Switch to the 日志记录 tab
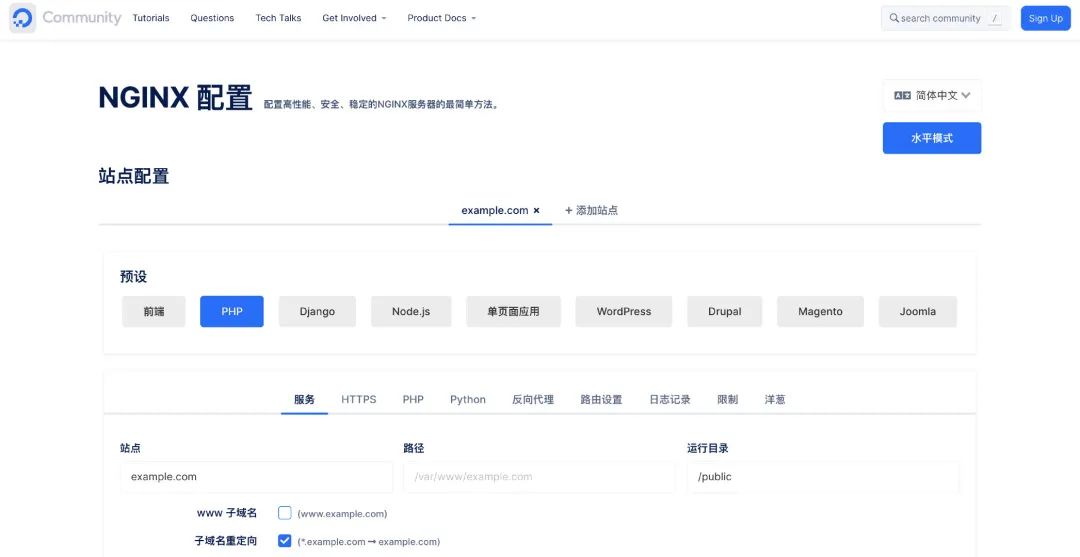The width and height of the screenshot is (1080, 557). [x=669, y=399]
